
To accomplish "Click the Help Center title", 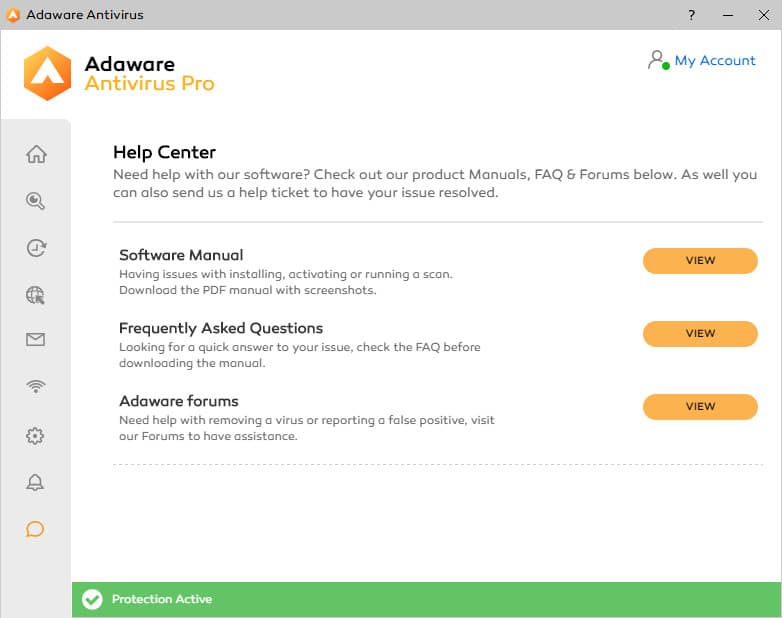I will [165, 152].
